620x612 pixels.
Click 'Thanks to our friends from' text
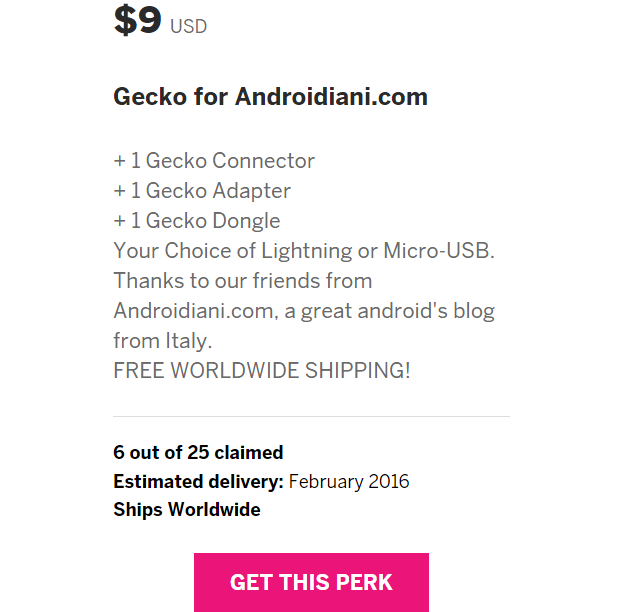tap(243, 281)
